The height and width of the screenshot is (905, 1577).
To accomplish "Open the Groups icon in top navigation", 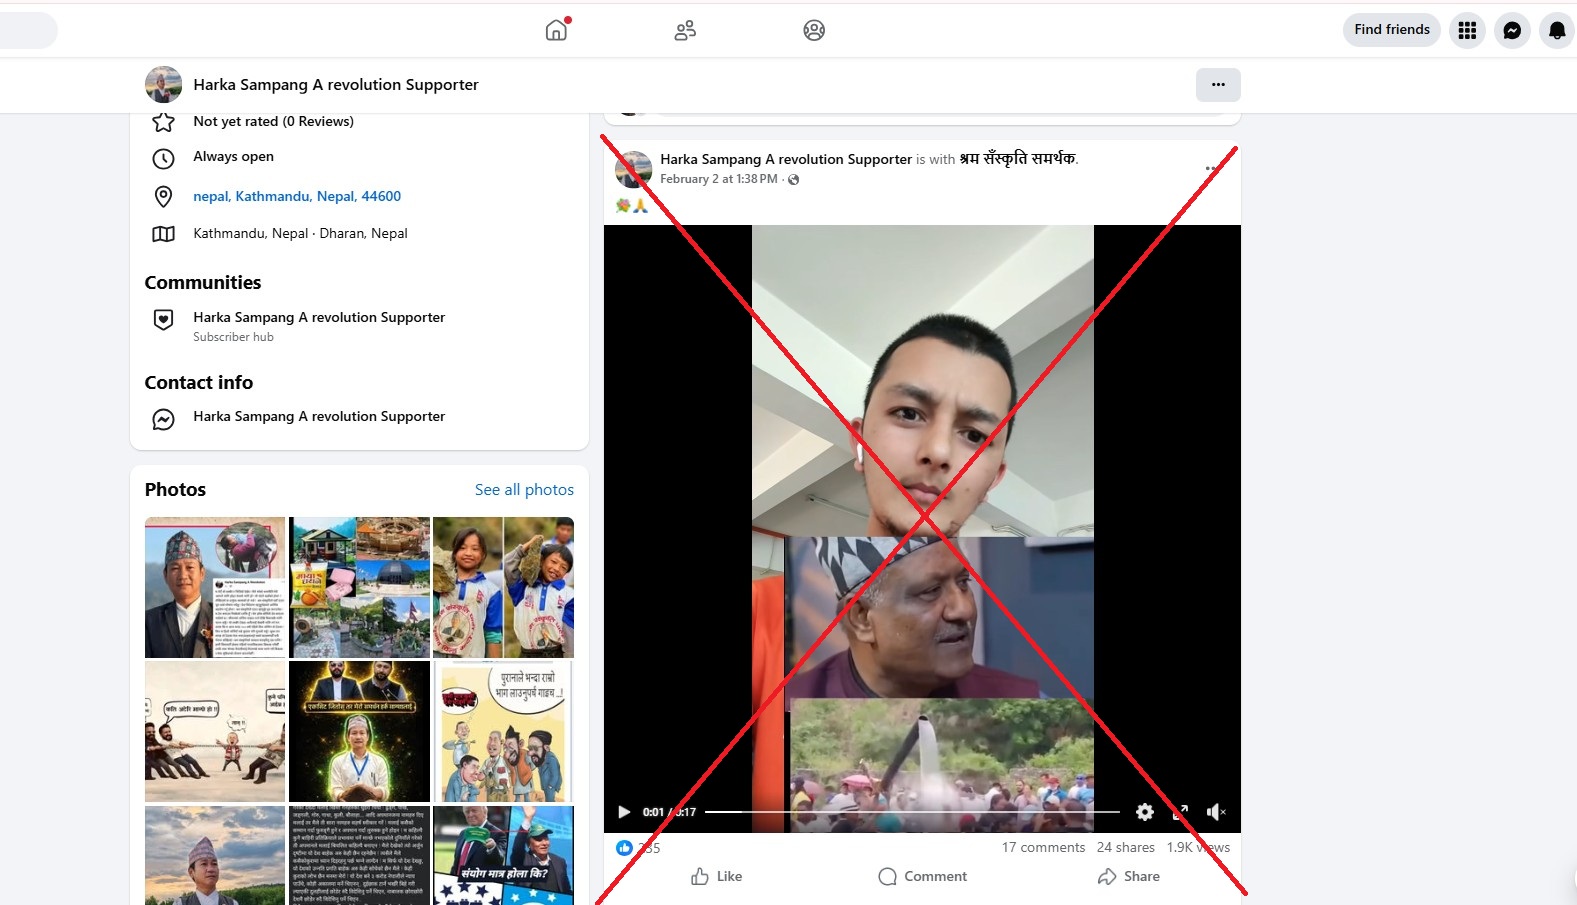I will tap(814, 30).
